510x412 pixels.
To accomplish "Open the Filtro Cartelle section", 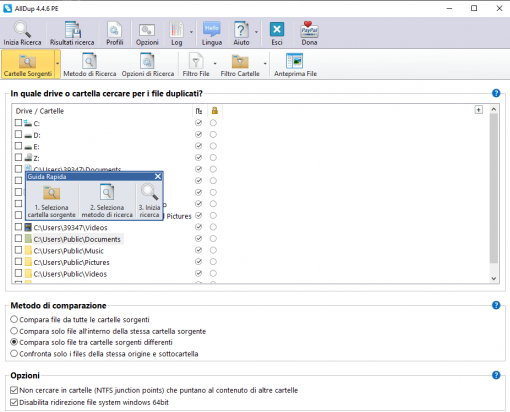I will [x=240, y=64].
